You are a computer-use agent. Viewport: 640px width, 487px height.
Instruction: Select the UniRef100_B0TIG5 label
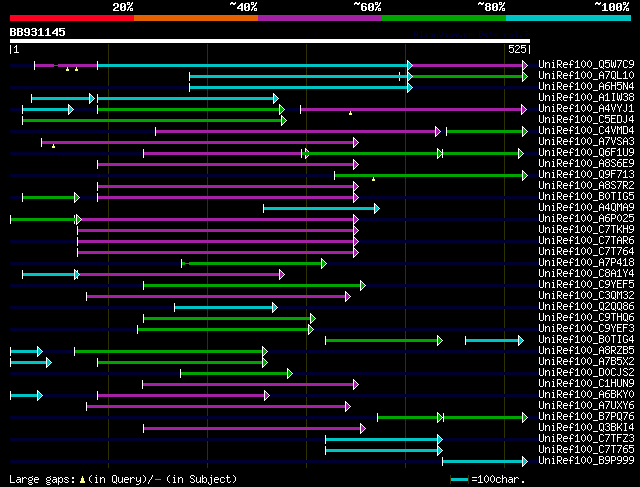coord(586,197)
